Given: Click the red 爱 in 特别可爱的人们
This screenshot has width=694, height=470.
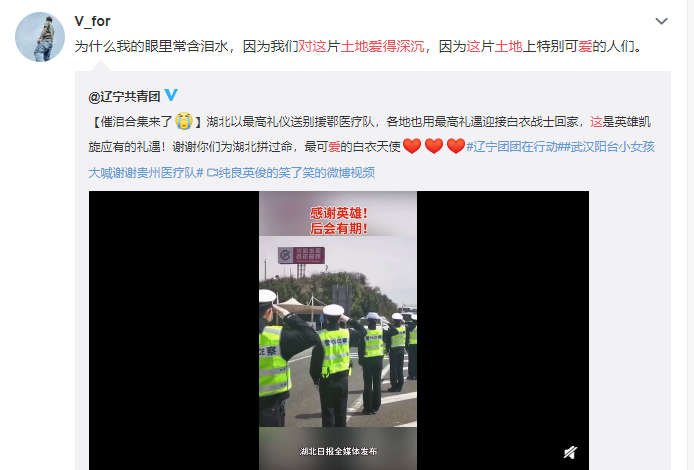Looking at the screenshot, I should (x=585, y=46).
